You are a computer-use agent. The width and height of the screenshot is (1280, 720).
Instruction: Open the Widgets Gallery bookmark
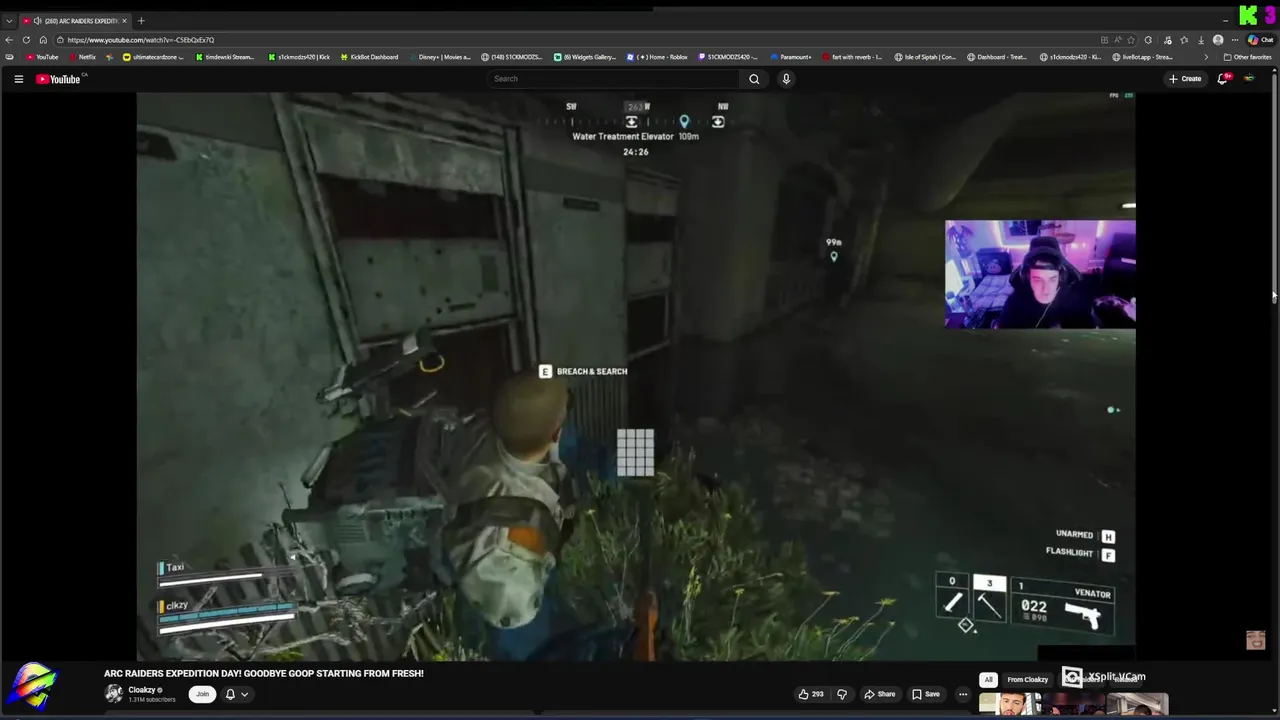click(x=585, y=57)
